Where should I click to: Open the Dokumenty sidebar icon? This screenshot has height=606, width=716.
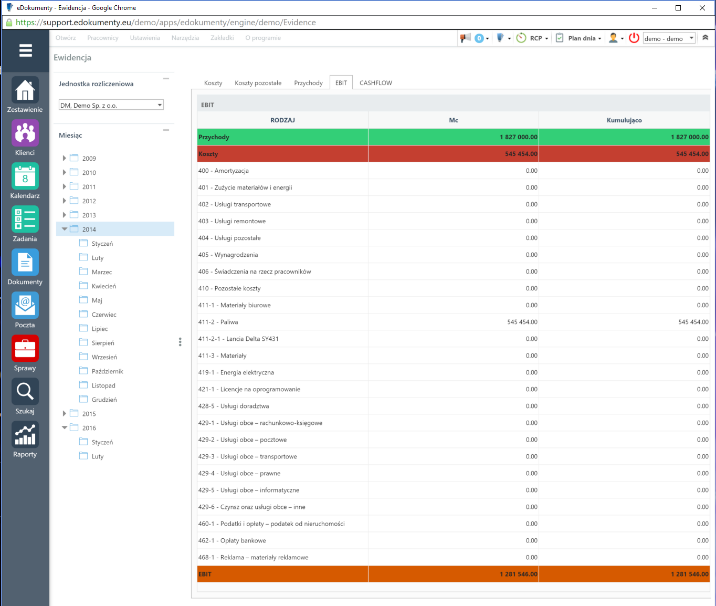pos(25,263)
